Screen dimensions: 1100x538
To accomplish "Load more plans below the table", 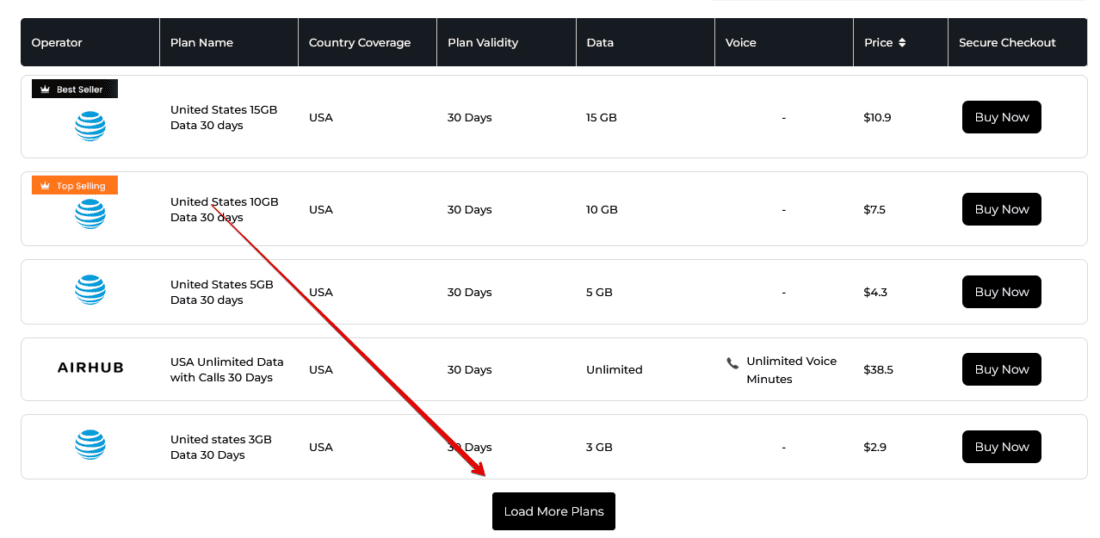I will [x=553, y=511].
